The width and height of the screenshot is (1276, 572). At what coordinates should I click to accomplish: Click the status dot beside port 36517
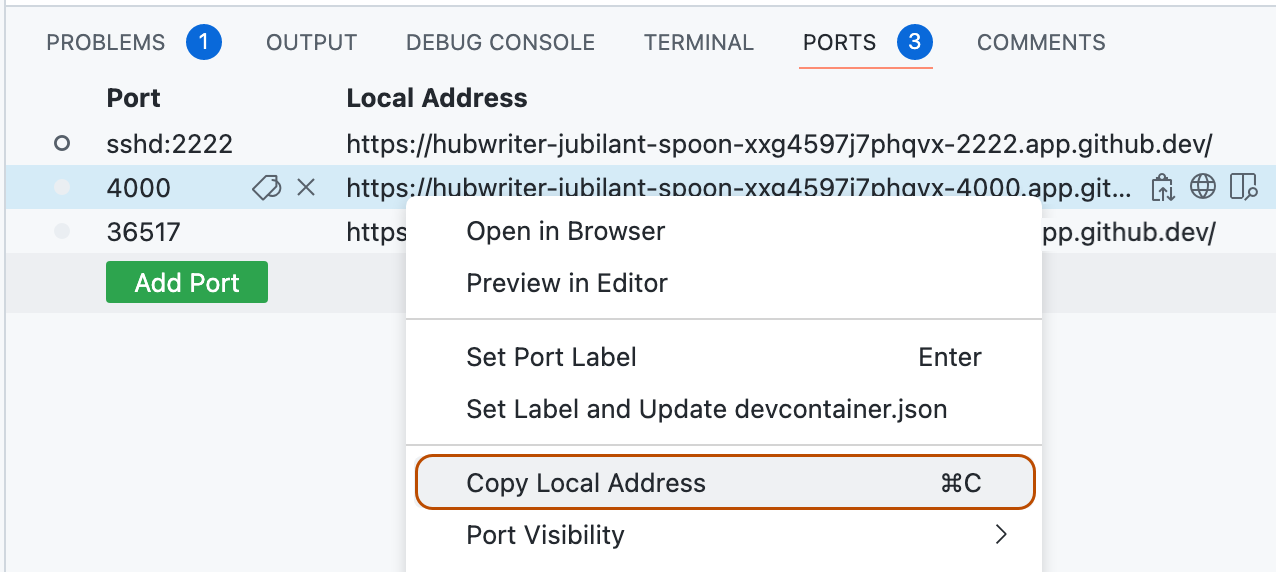tap(62, 232)
